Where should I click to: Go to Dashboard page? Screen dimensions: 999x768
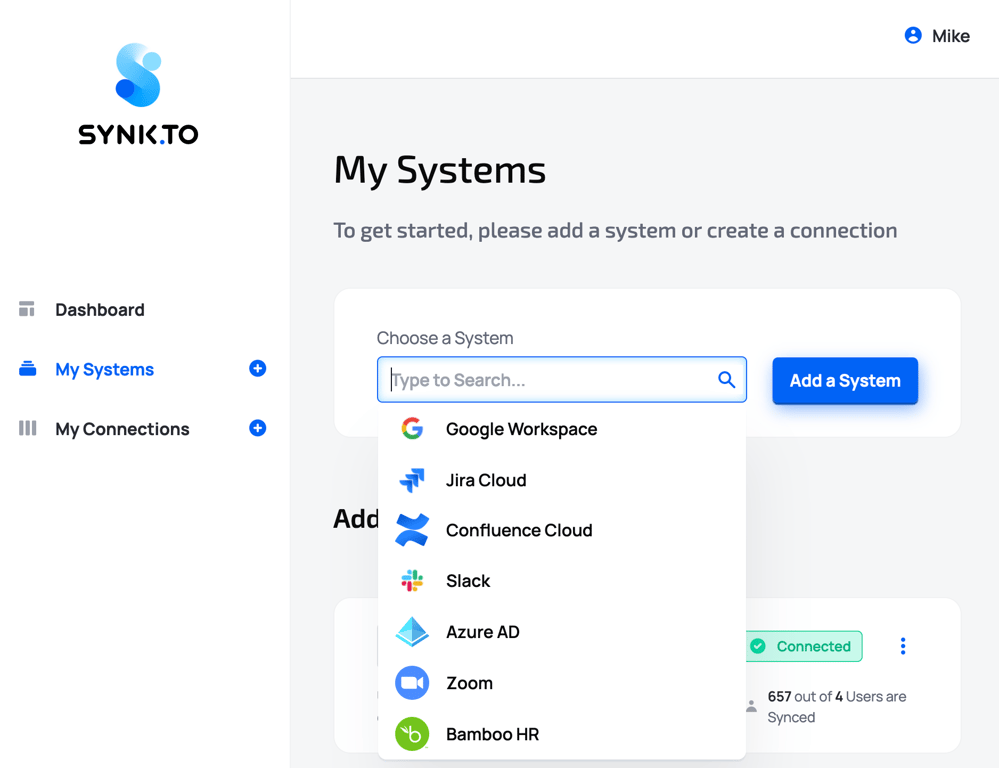100,310
